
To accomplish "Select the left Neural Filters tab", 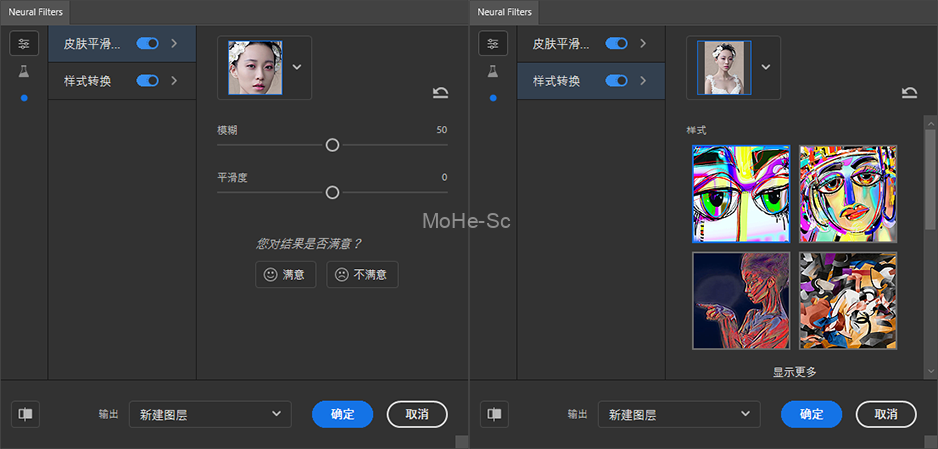I will click(35, 12).
